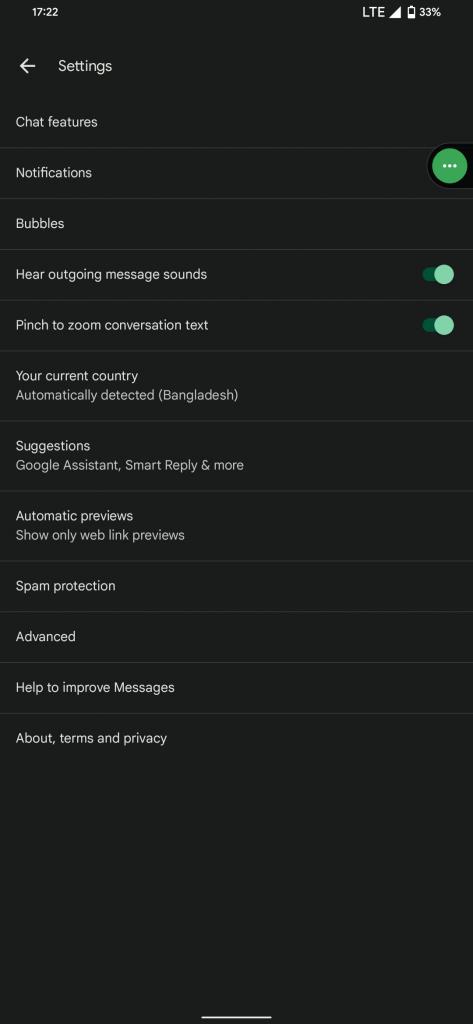The image size is (473, 1024).
Task: Open Your current country setting
Action: point(236,386)
